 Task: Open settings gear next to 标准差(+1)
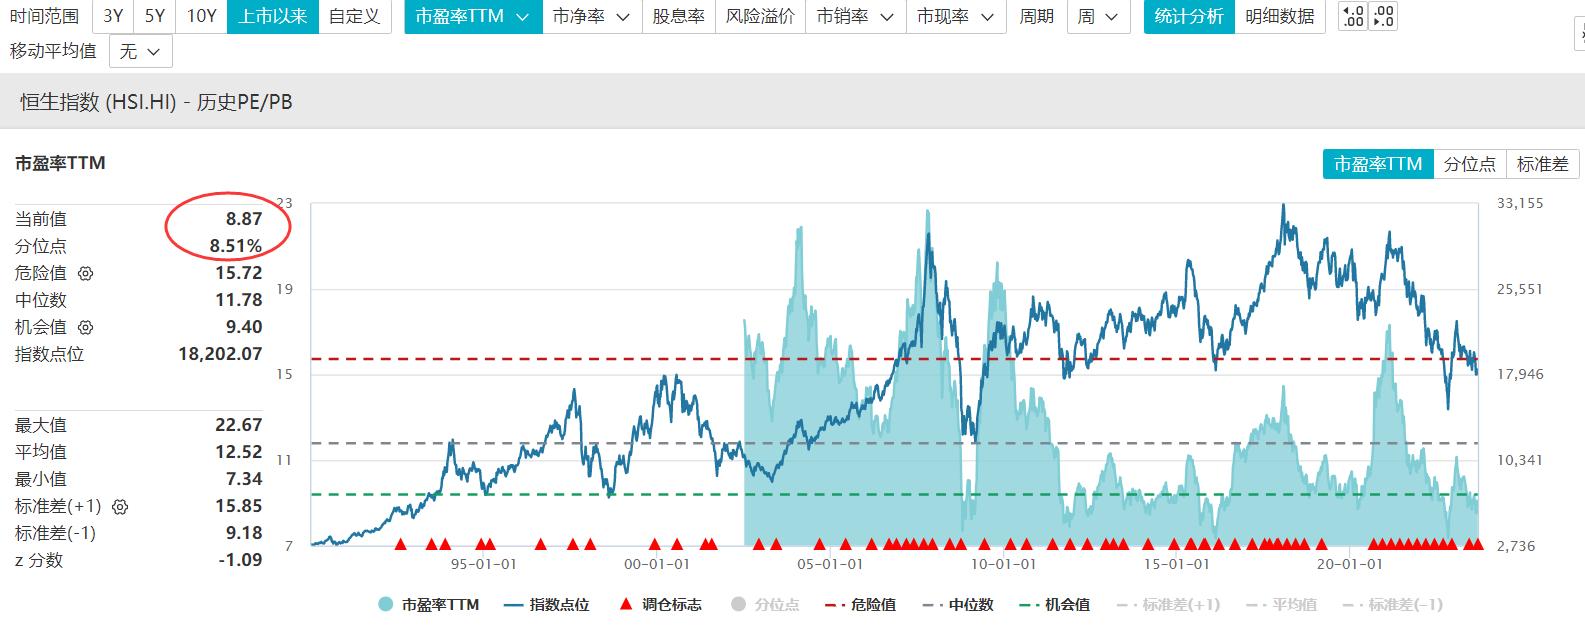click(120, 506)
